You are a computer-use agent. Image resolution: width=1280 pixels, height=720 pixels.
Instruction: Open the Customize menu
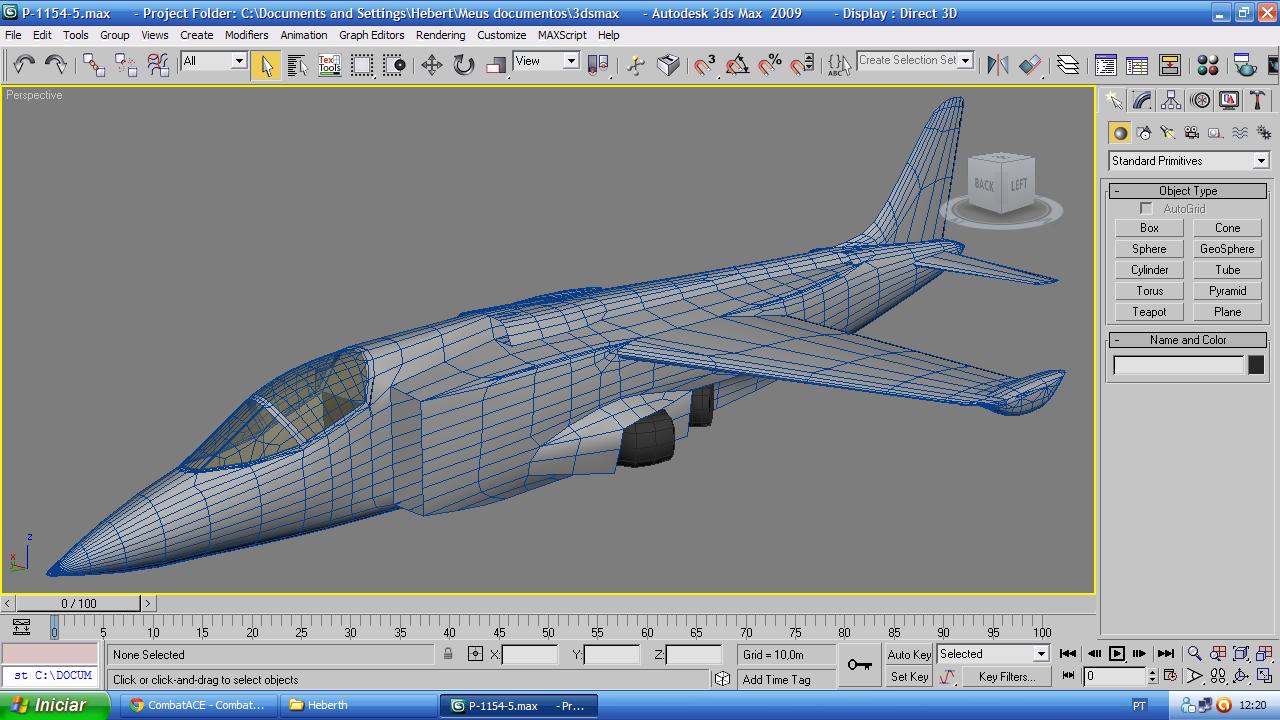click(x=502, y=35)
